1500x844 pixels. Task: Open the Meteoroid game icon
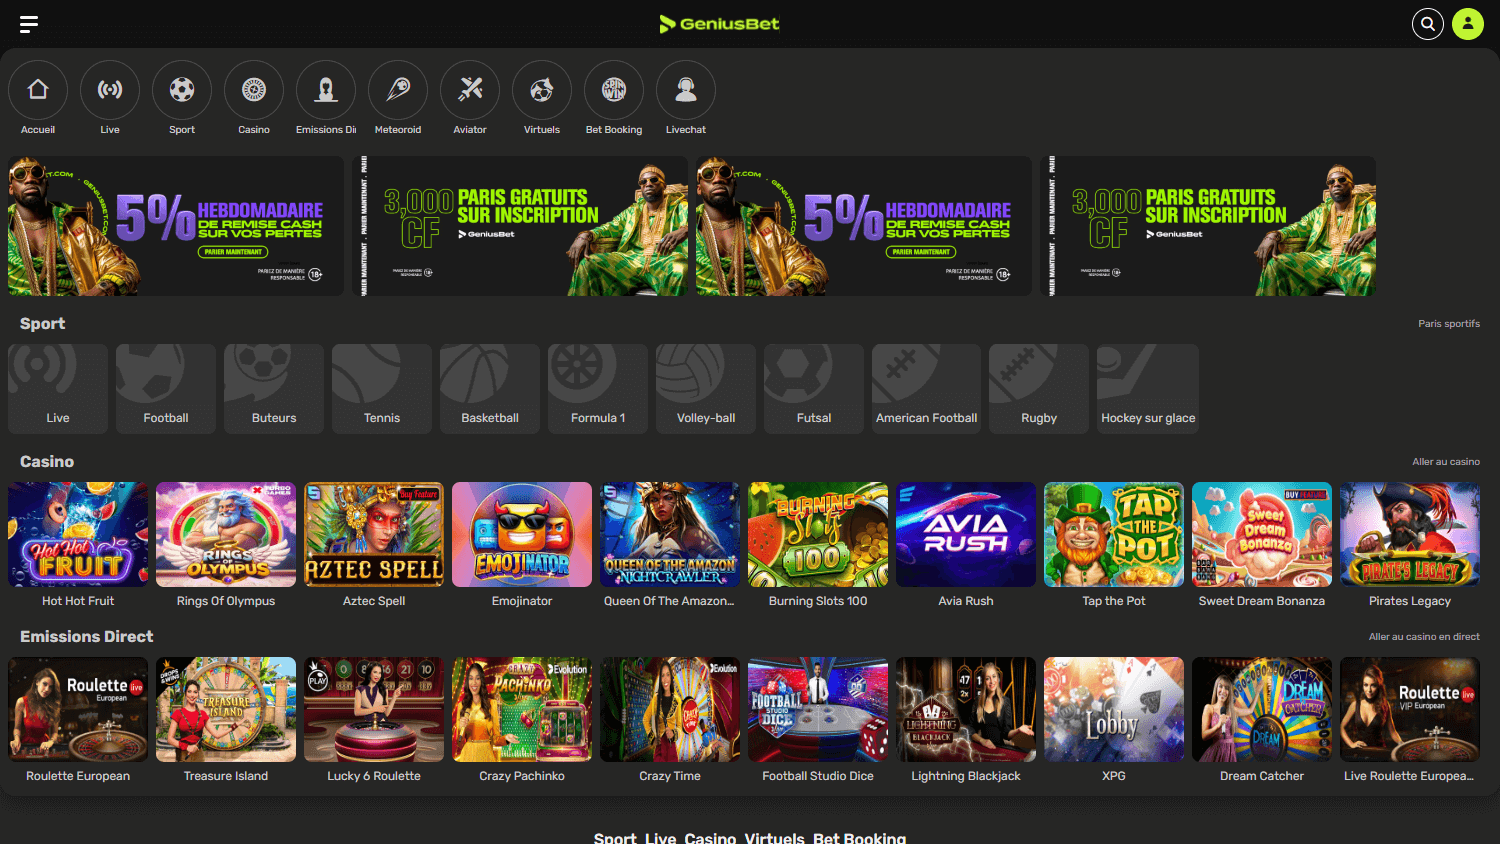click(x=398, y=89)
